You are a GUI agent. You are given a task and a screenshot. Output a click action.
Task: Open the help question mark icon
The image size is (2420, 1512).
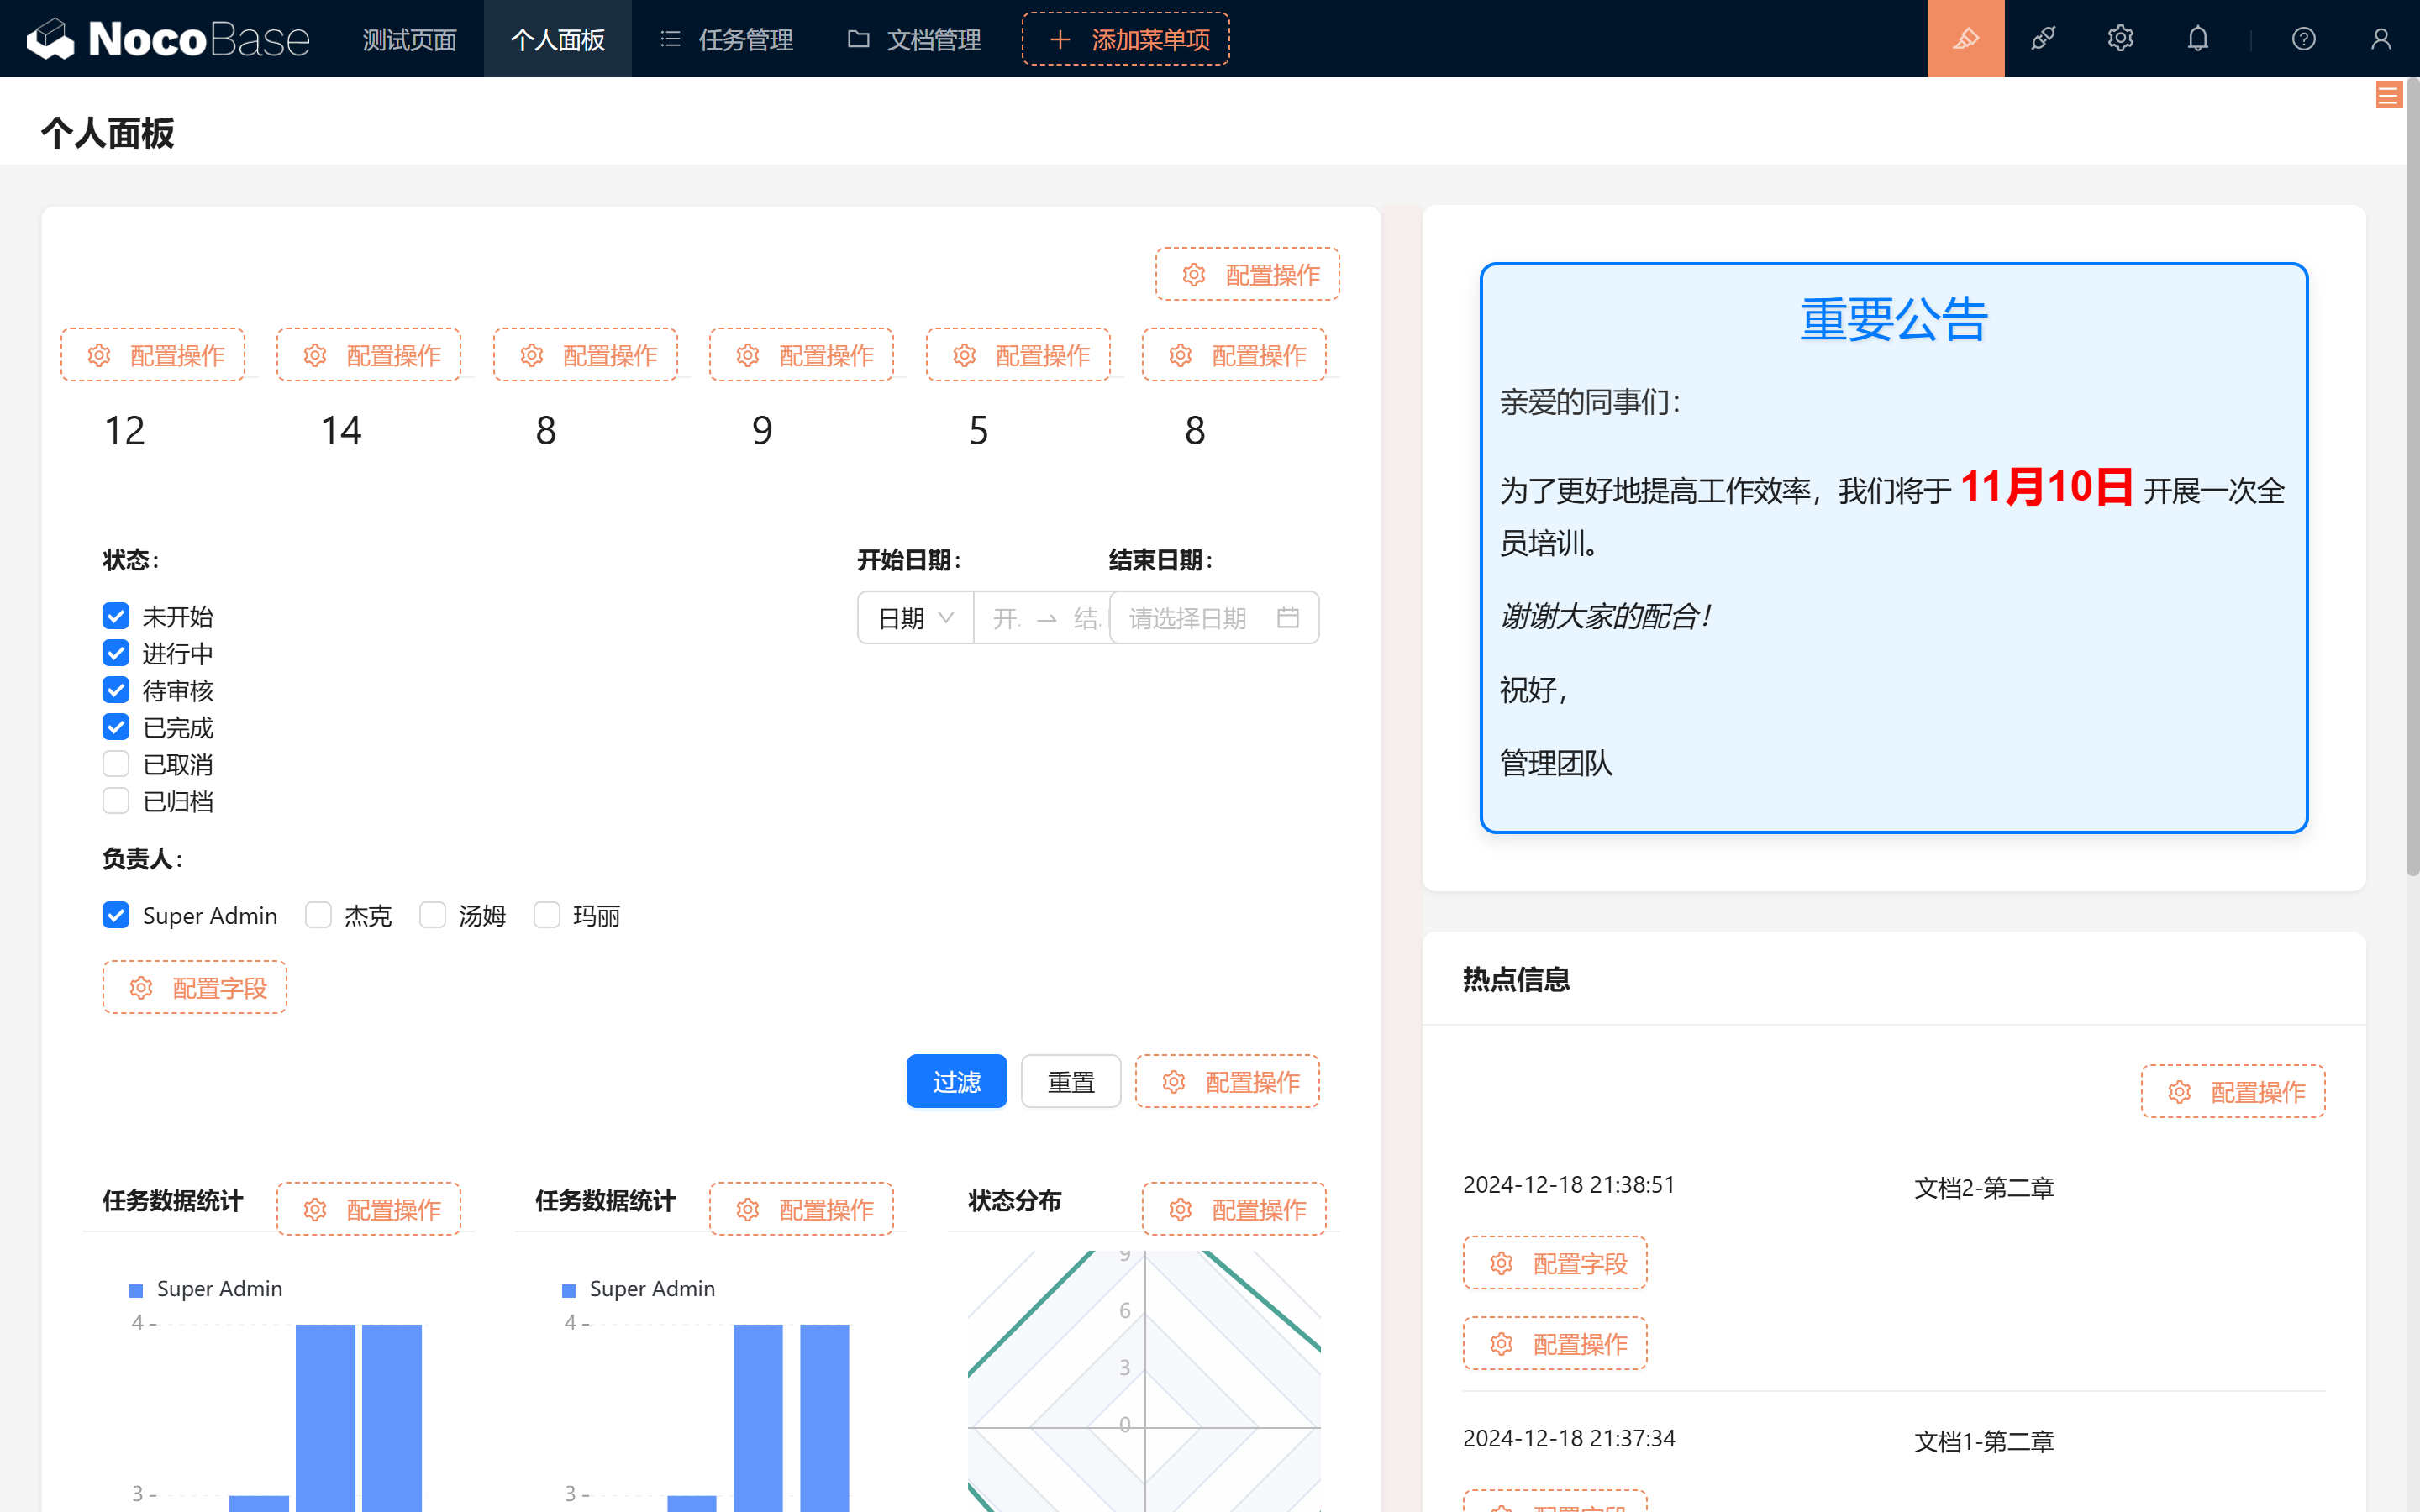tap(2303, 39)
